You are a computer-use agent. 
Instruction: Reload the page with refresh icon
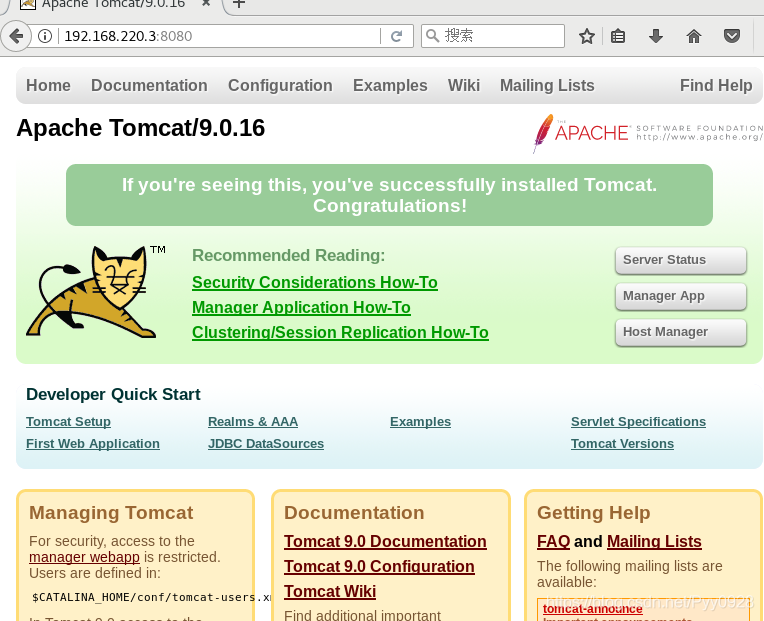tap(397, 36)
